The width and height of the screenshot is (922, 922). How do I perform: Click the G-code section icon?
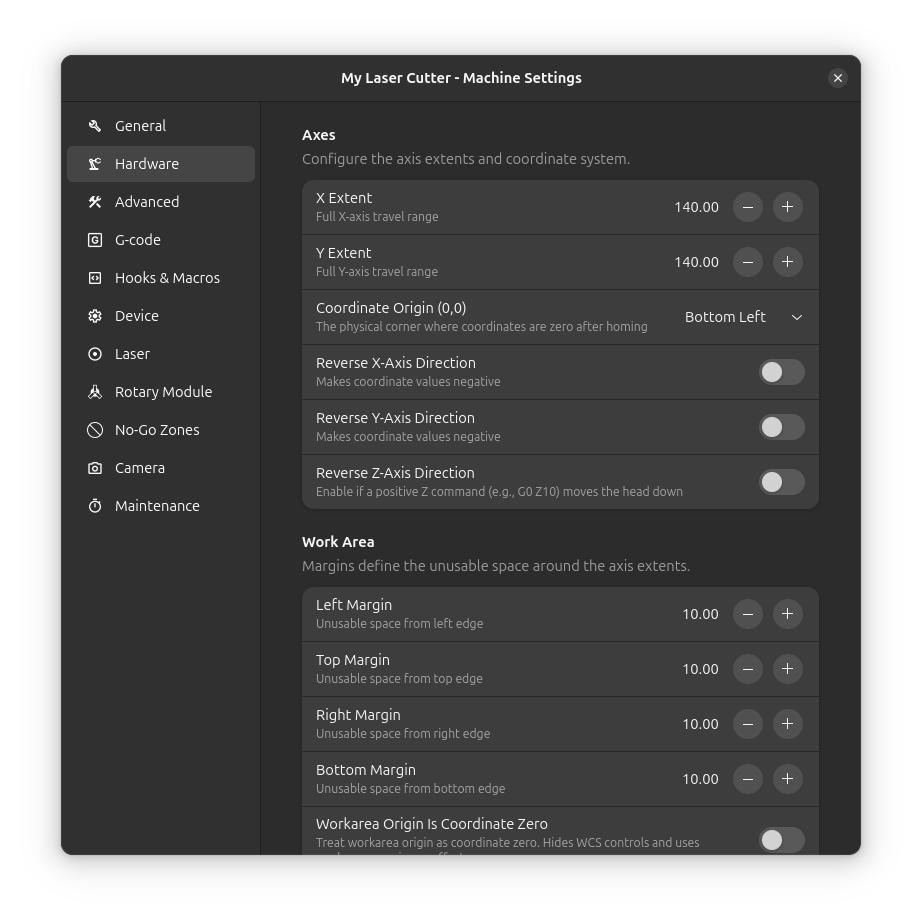click(94, 240)
